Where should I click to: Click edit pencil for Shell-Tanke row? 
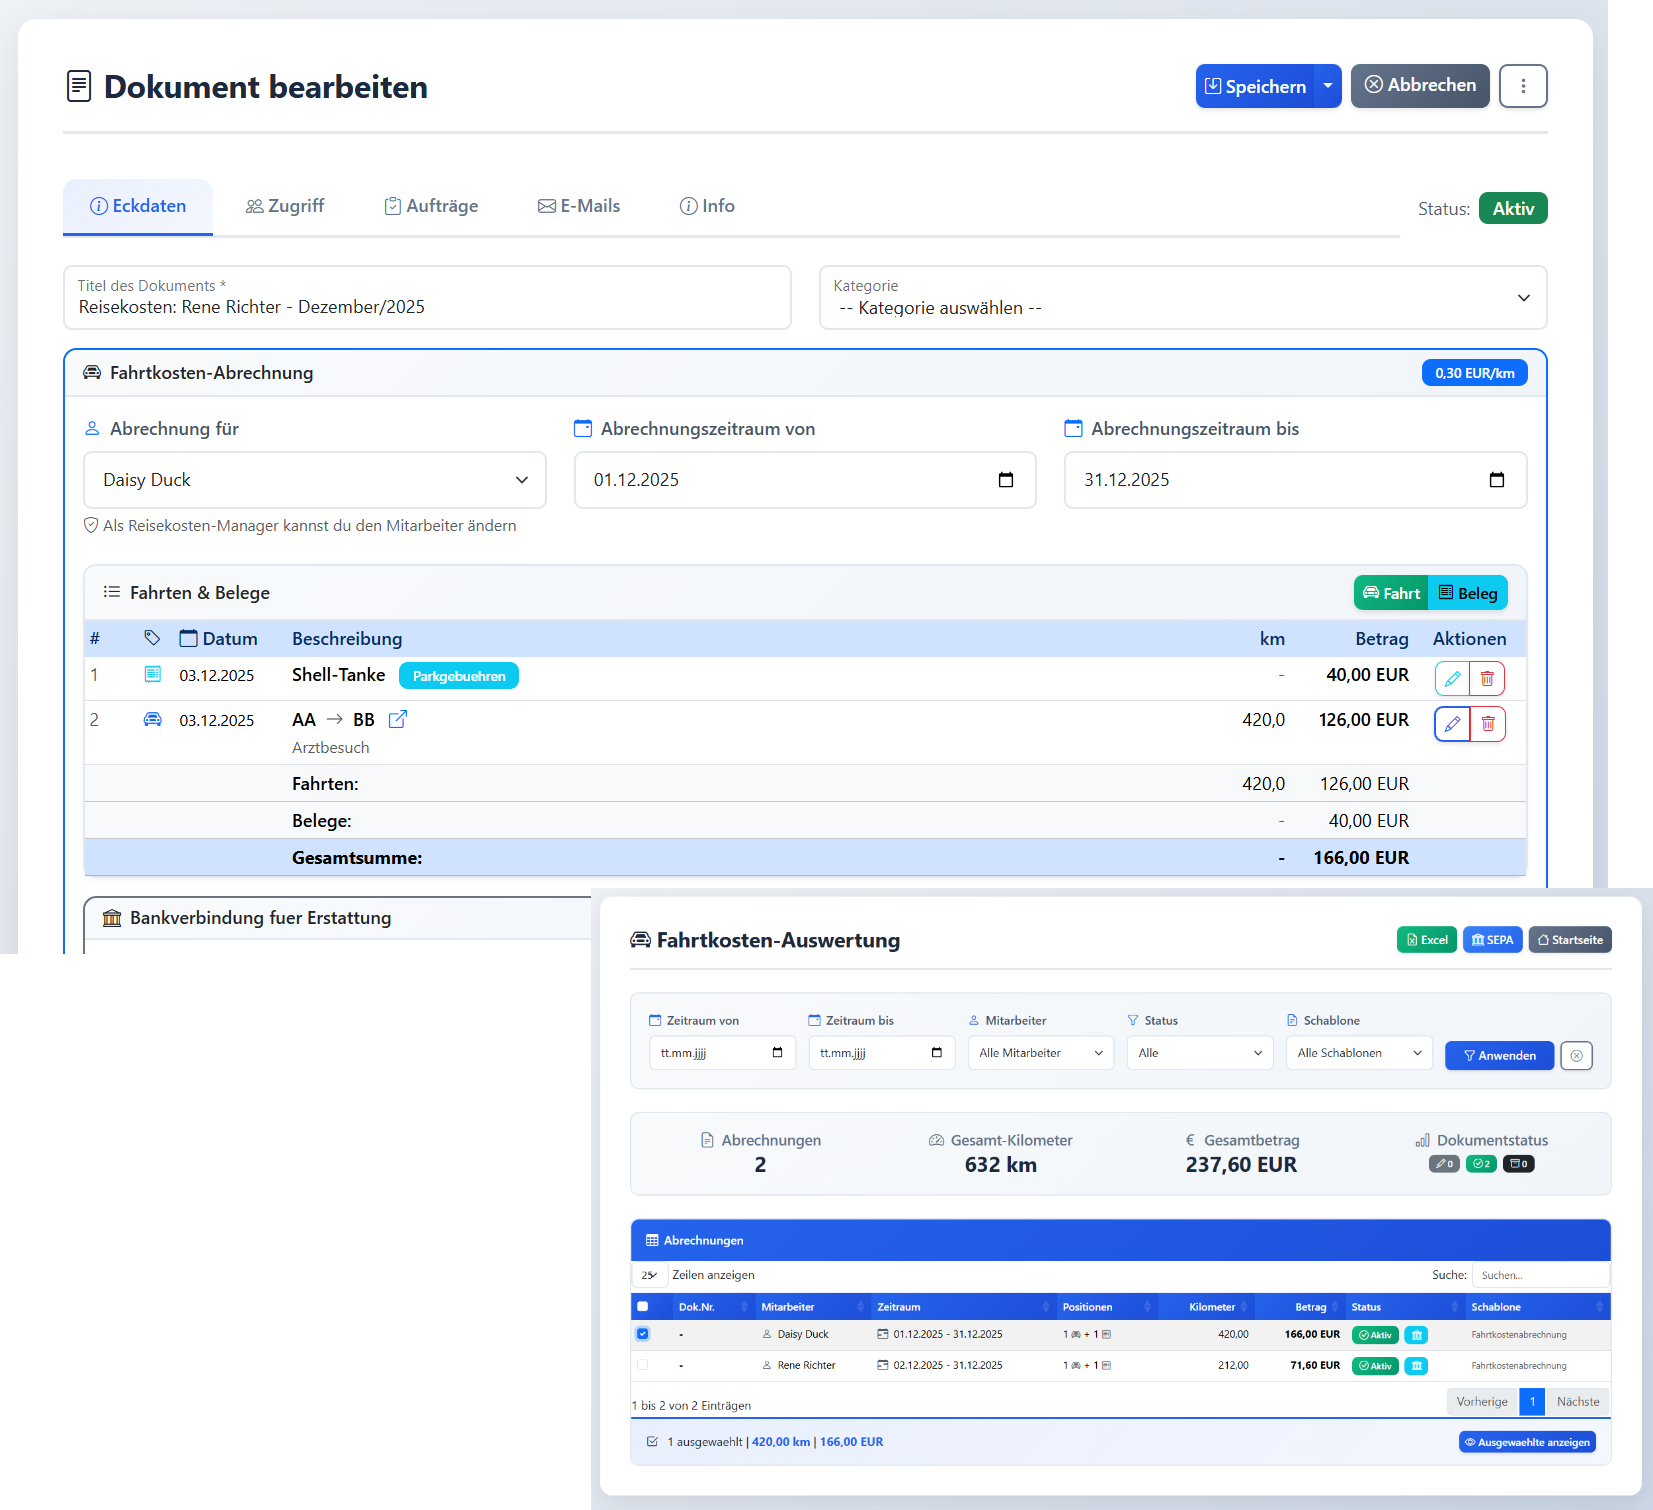click(1452, 678)
